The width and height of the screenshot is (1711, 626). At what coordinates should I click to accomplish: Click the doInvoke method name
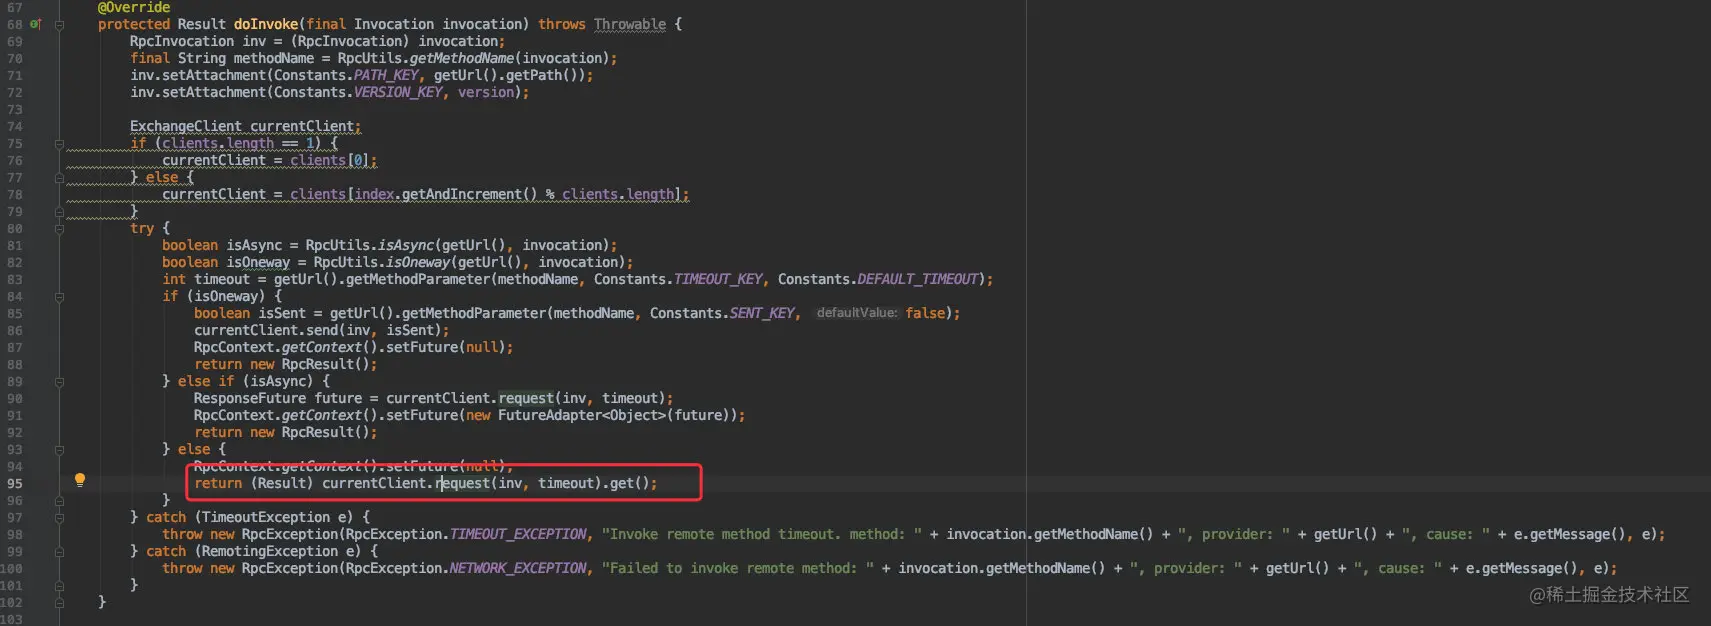point(266,24)
